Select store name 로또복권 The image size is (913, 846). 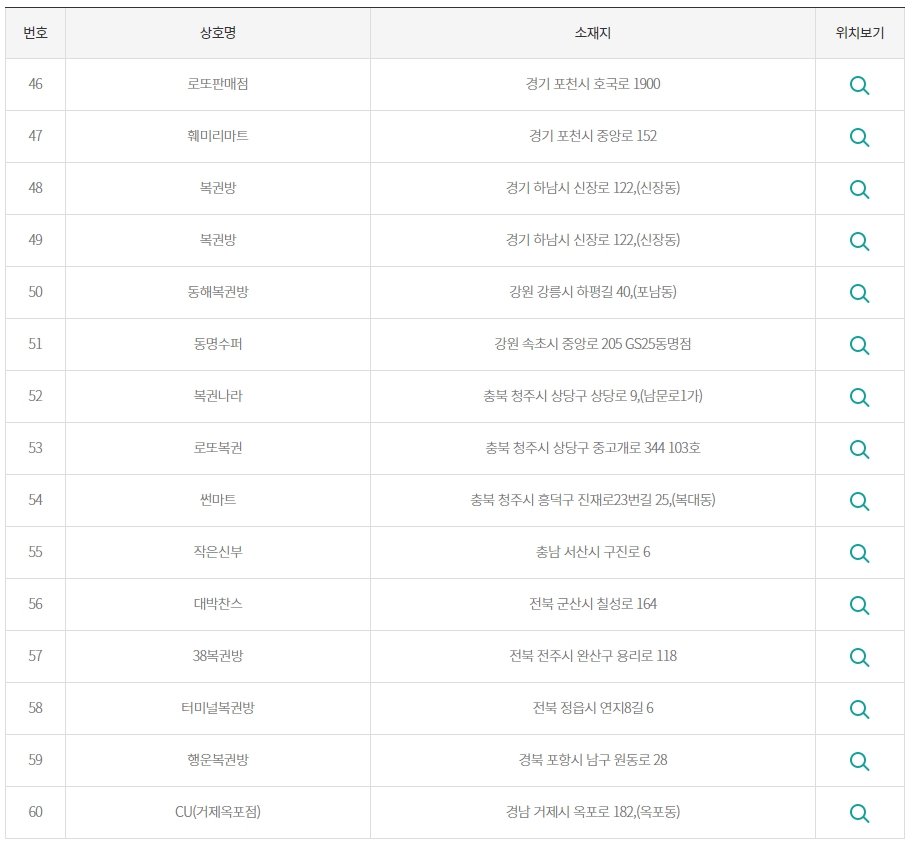[218, 448]
